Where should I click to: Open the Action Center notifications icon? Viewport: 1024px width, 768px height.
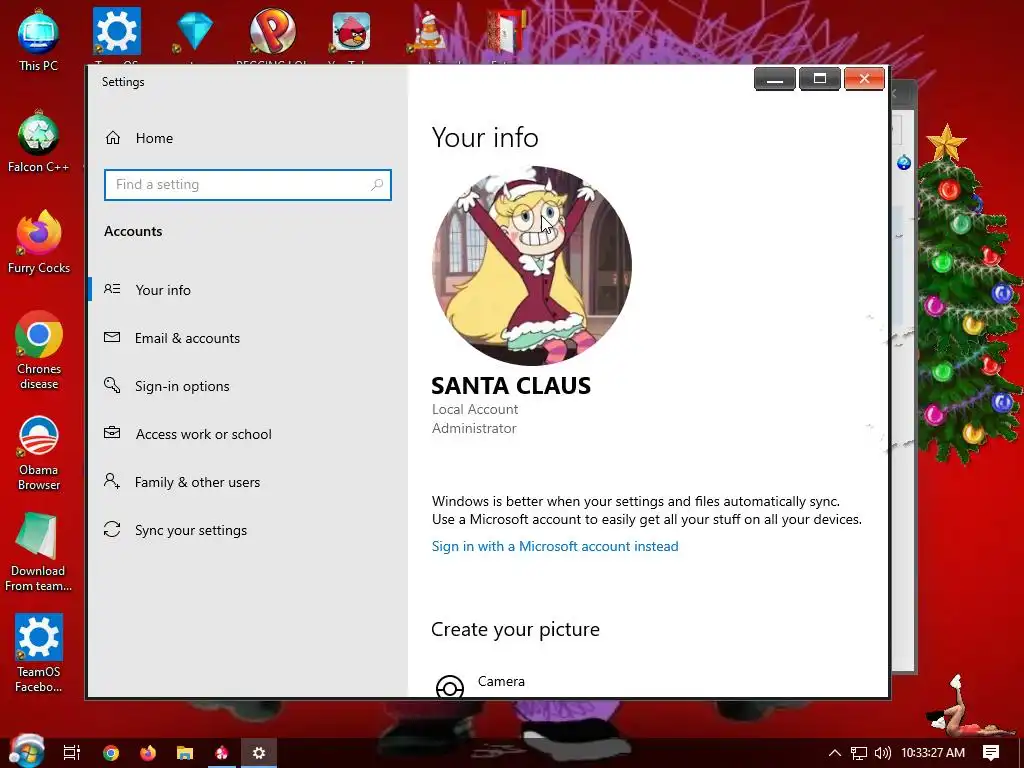[991, 753]
